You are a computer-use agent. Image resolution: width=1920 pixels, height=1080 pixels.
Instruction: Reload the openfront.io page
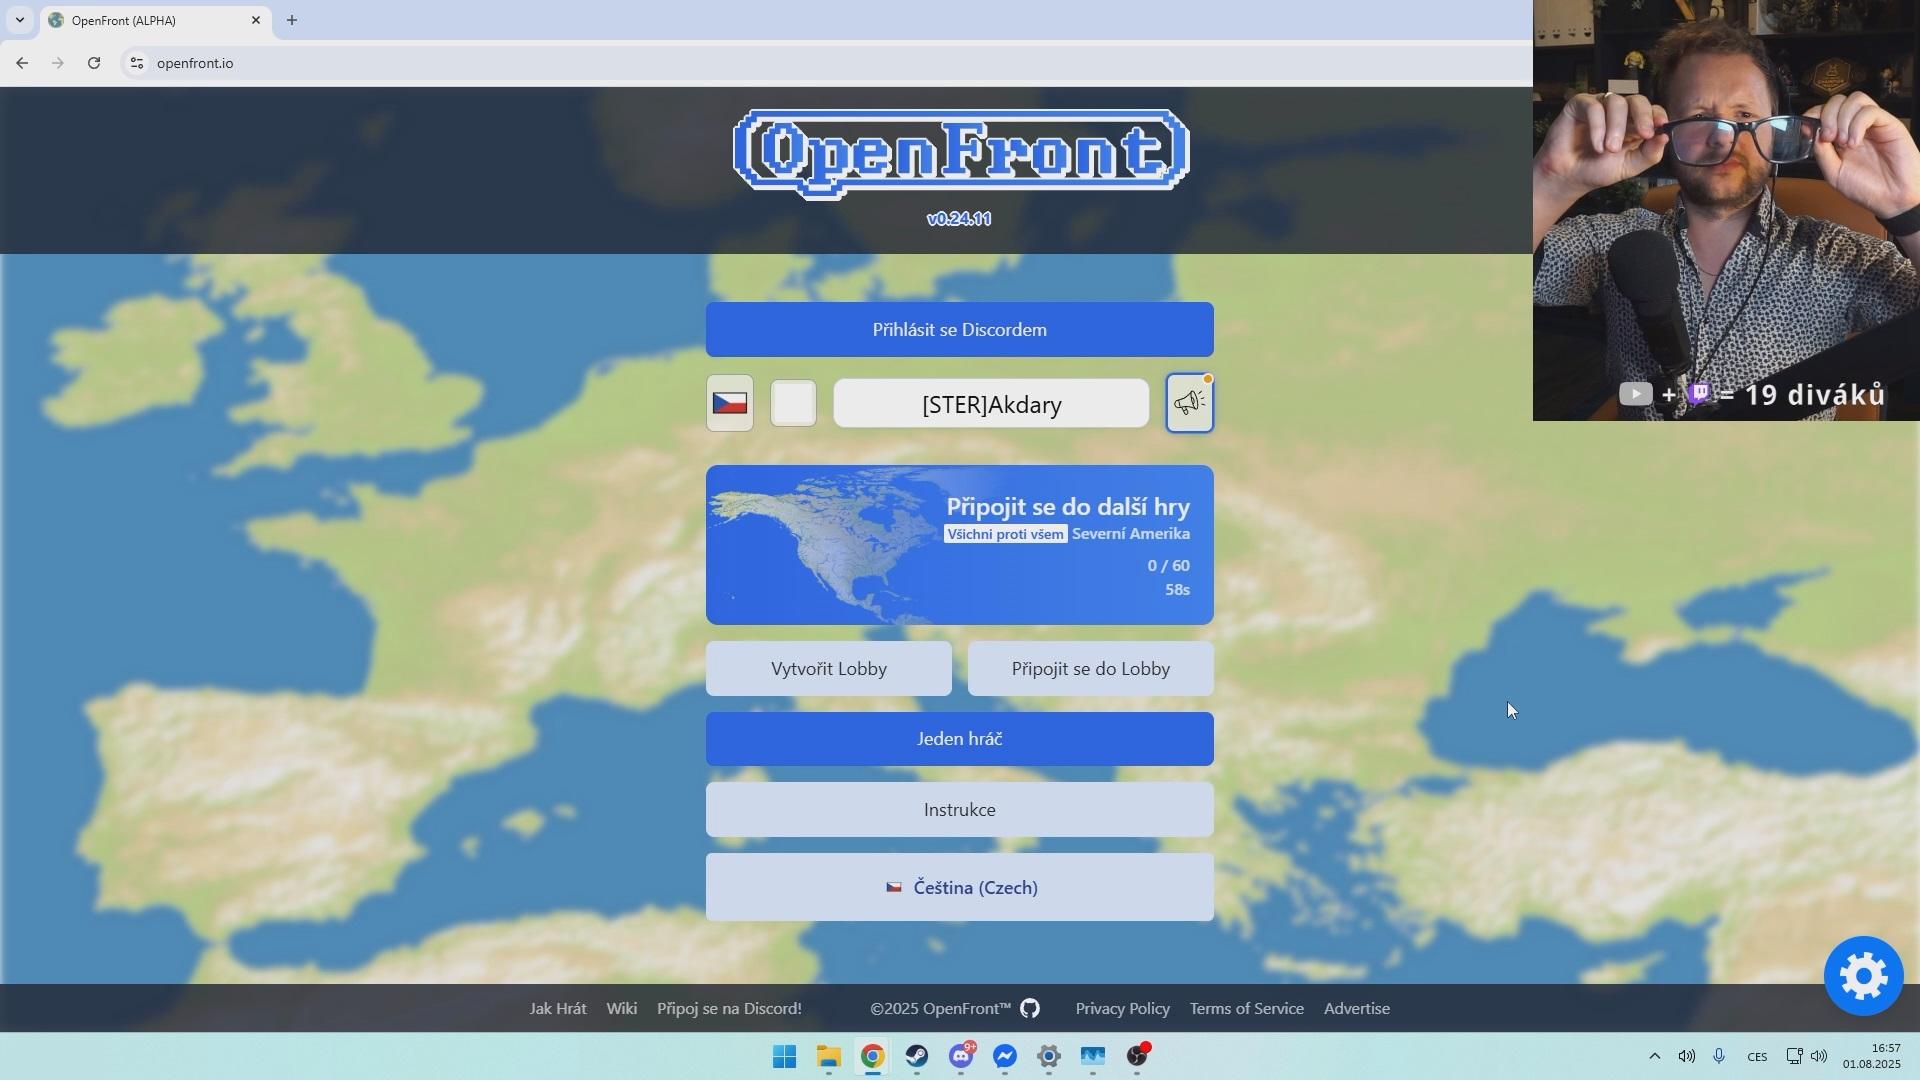pos(94,63)
